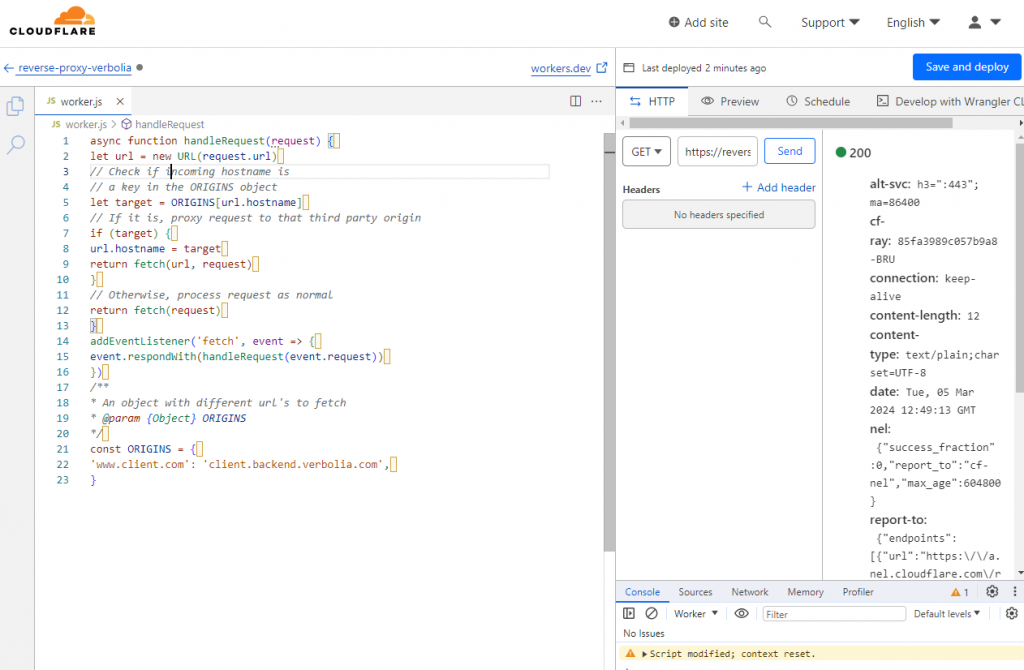This screenshot has height=670, width=1024.
Task: Open the GET method dropdown
Action: tap(647, 152)
